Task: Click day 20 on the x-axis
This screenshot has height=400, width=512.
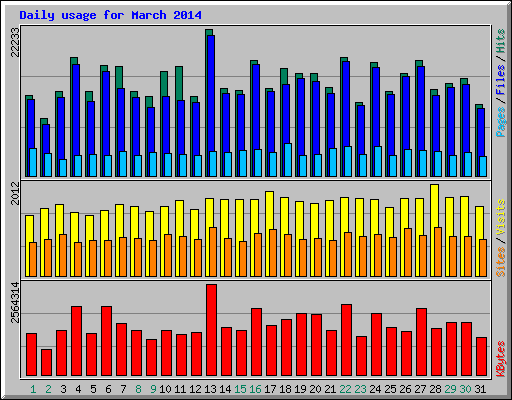Action: coord(315,389)
